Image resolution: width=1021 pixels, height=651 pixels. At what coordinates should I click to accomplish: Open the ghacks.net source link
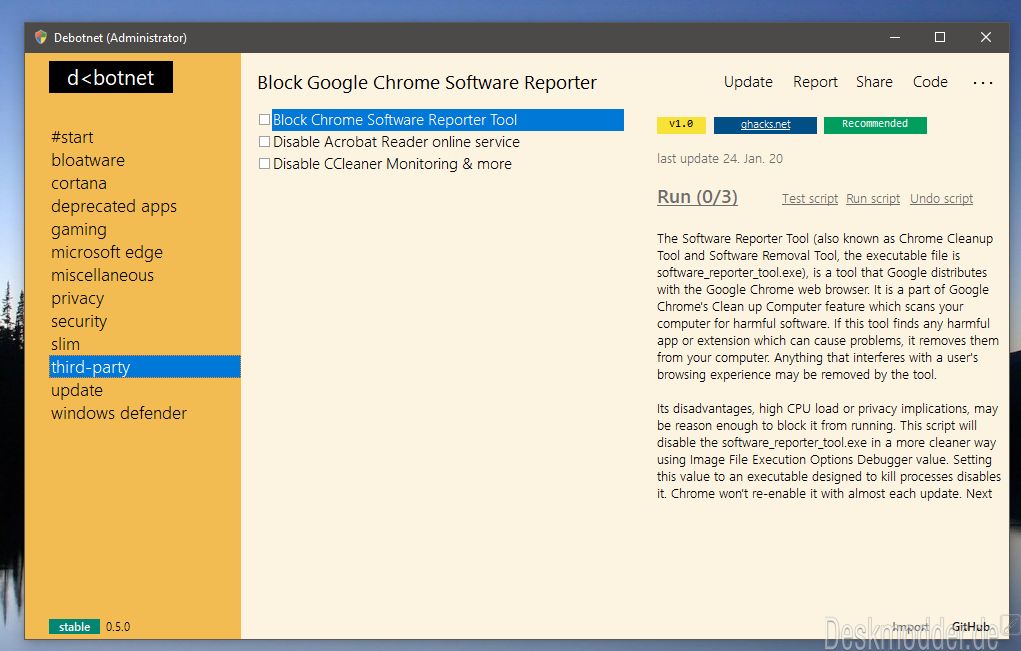(x=765, y=124)
